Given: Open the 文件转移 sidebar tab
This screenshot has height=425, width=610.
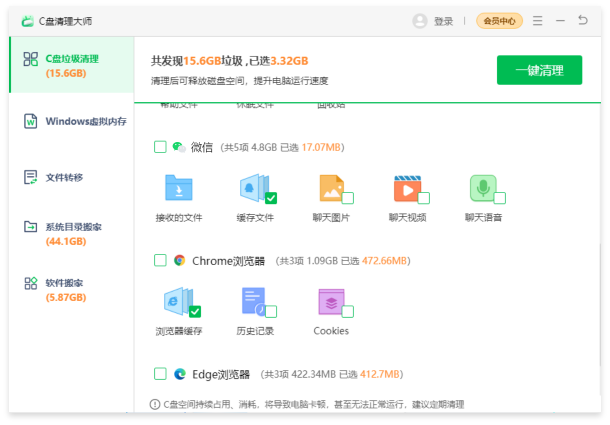Looking at the screenshot, I should click(64, 177).
